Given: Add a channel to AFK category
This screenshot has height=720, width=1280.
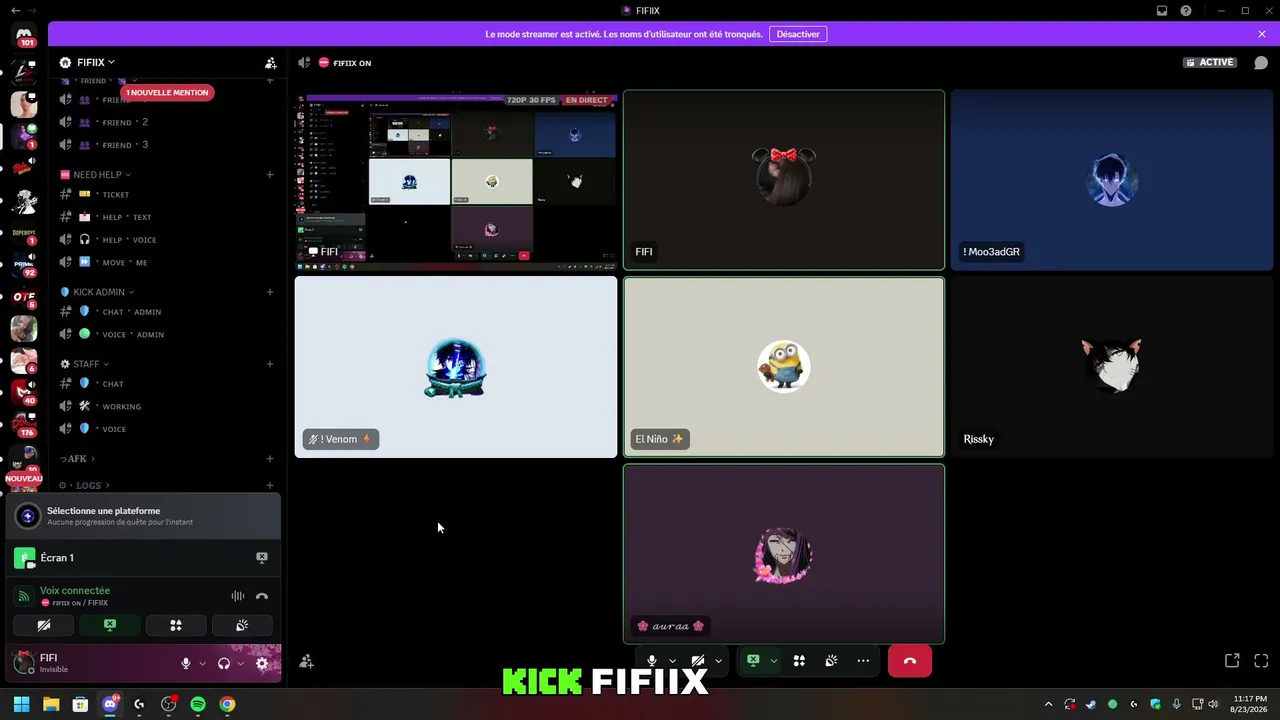Looking at the screenshot, I should 270,459.
